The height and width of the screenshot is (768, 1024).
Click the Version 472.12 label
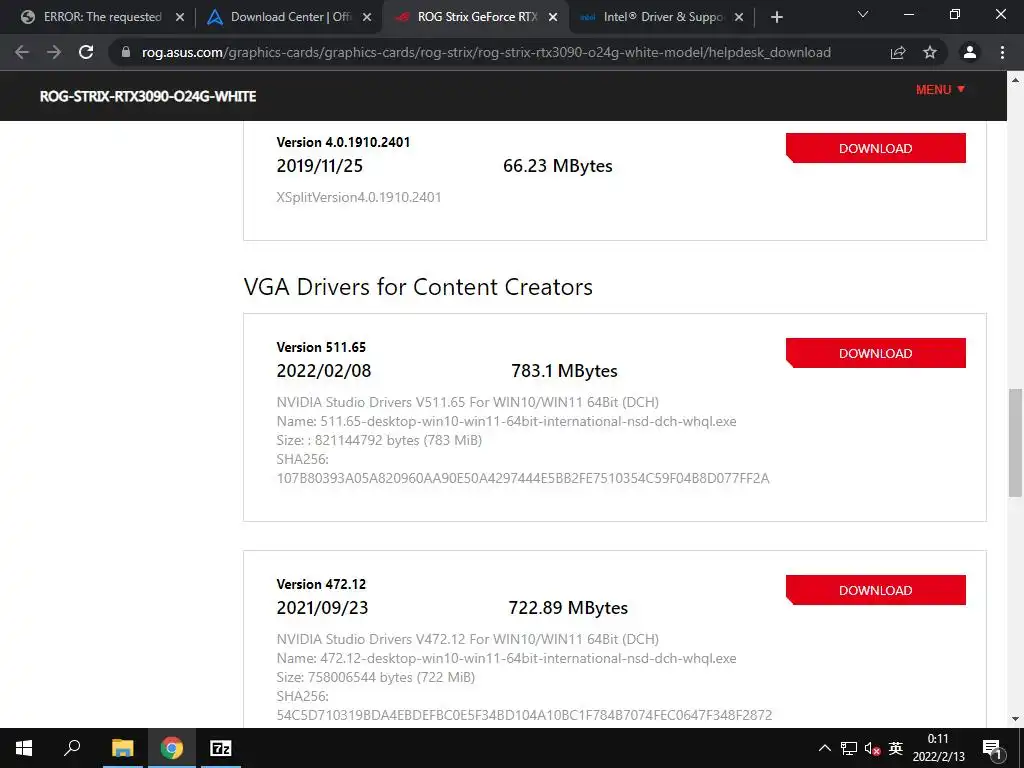[x=321, y=584]
